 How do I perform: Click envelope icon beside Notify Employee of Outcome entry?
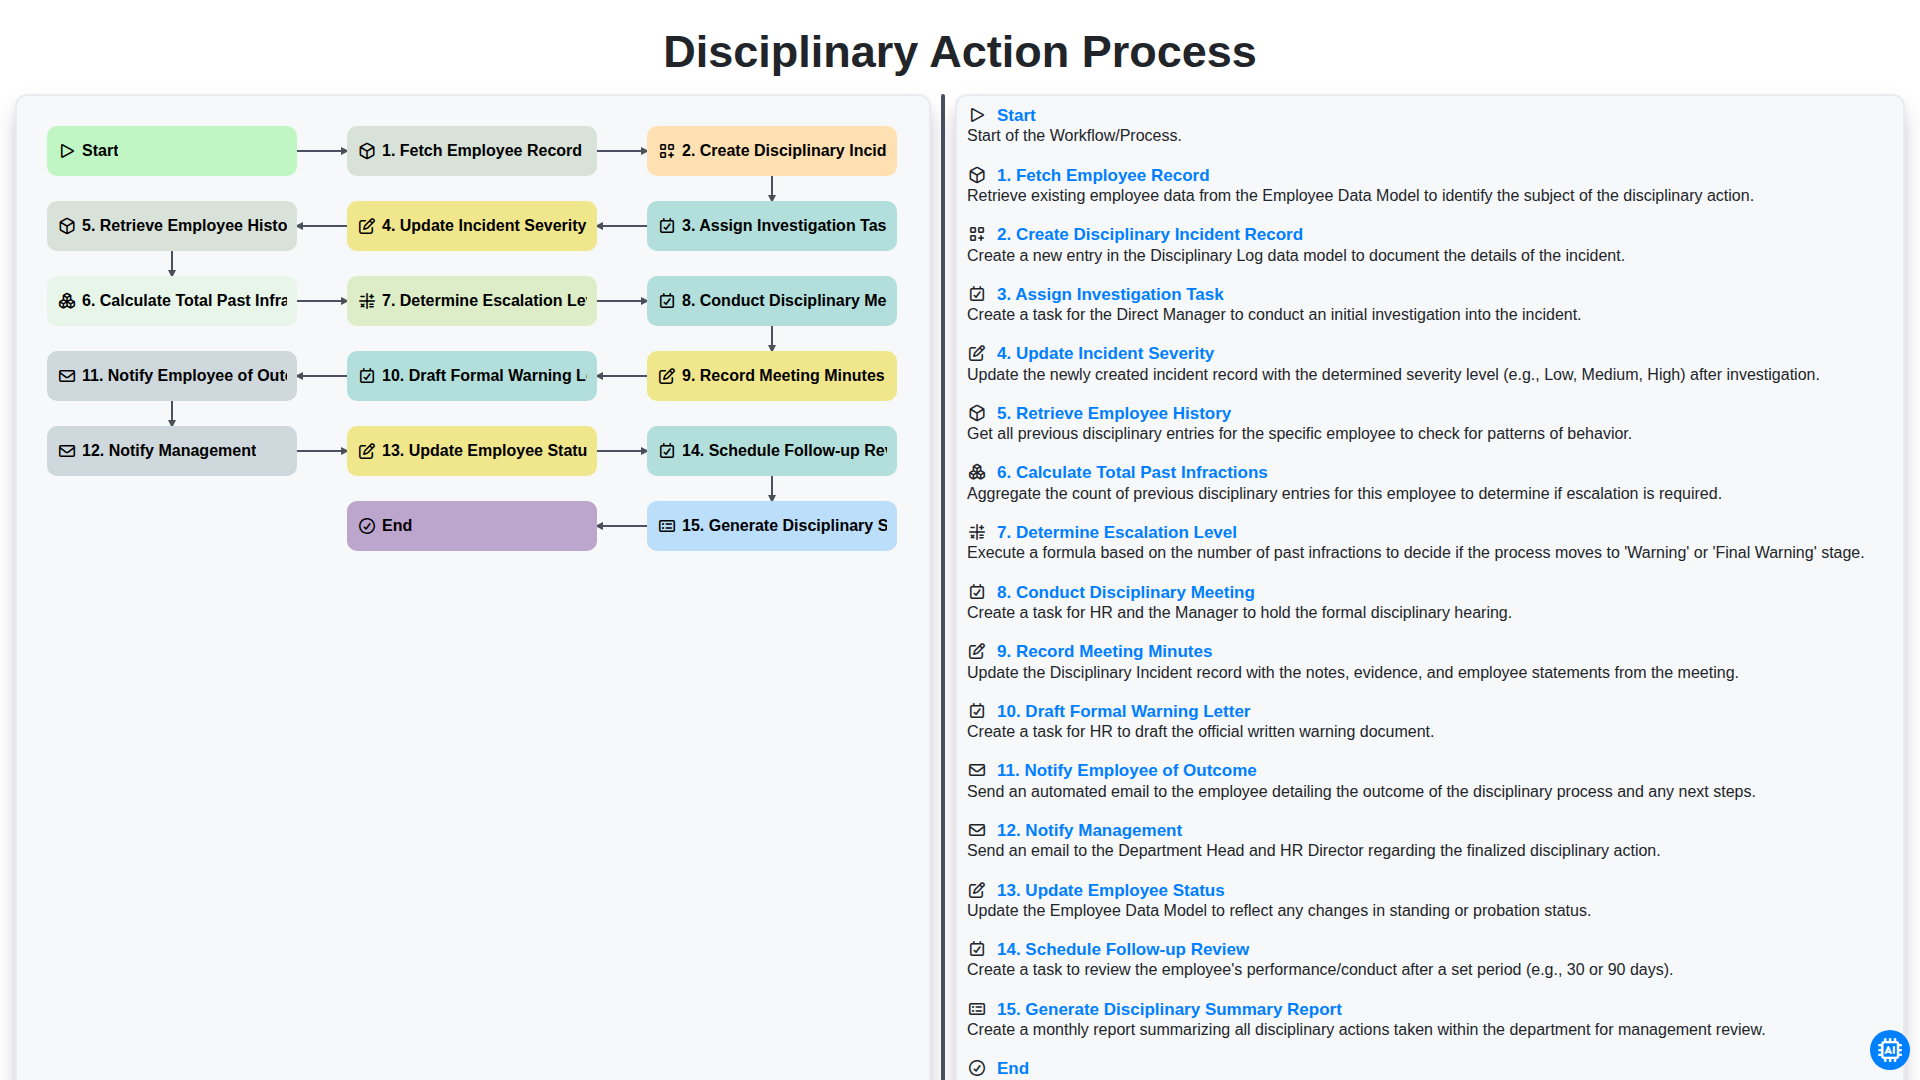[x=977, y=770]
